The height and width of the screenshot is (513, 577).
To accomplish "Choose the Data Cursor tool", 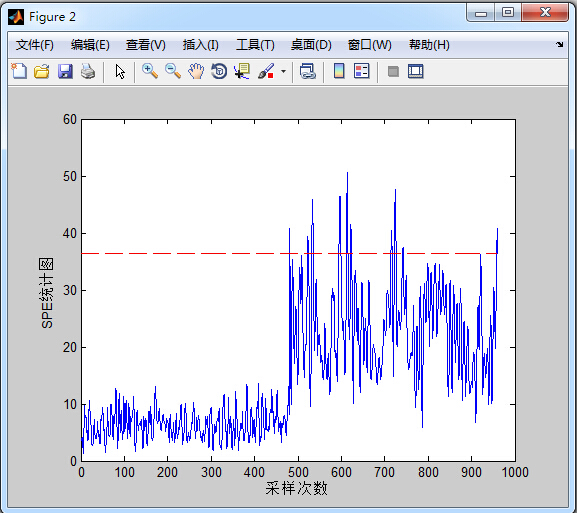I will 242,71.
